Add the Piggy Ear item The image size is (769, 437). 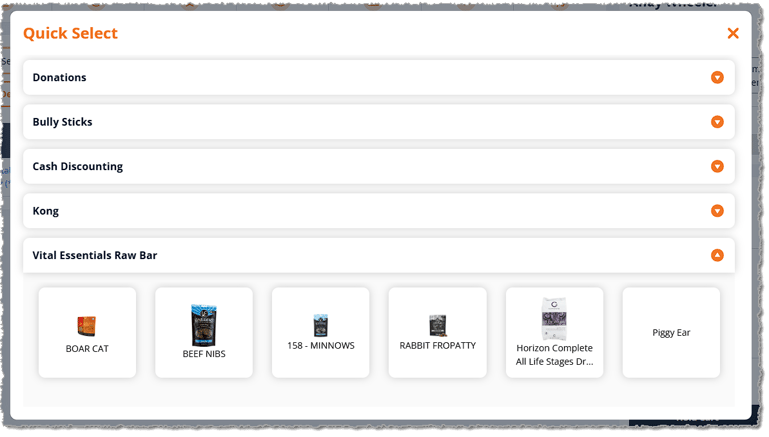pyautogui.click(x=671, y=333)
